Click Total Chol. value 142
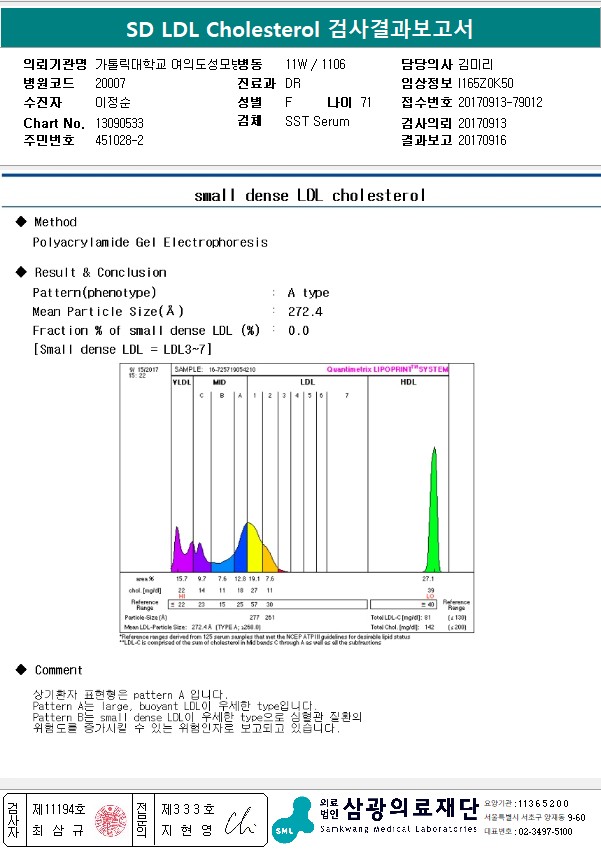The height and width of the screenshot is (858, 601). coord(430,627)
